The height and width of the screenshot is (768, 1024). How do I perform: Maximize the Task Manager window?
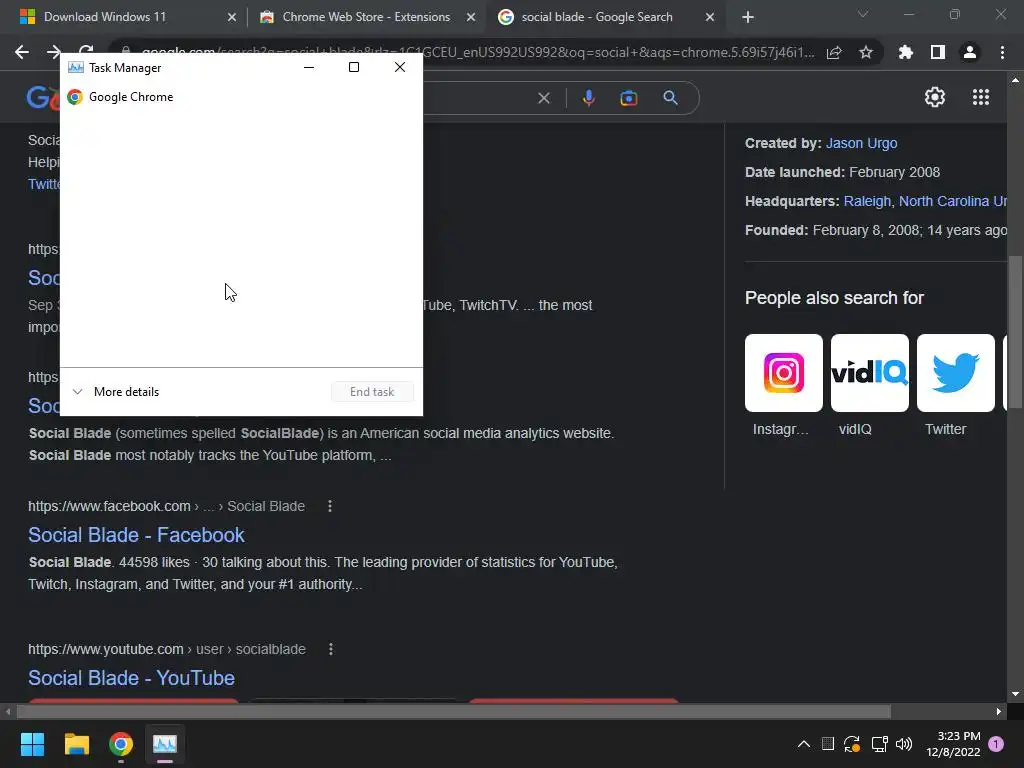354,67
